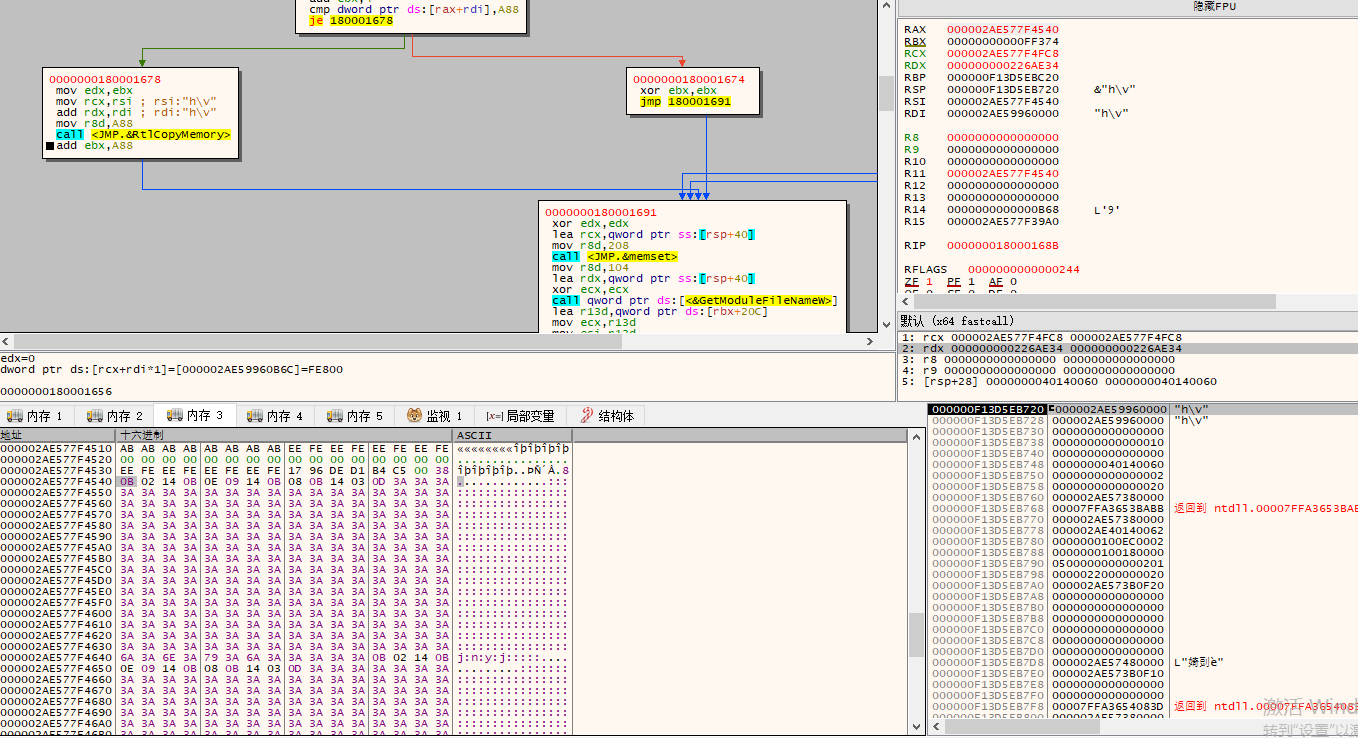Screen dimensions: 1358x738
Task: Click the add ebx,A88 instruction in graph
Action: [94, 146]
